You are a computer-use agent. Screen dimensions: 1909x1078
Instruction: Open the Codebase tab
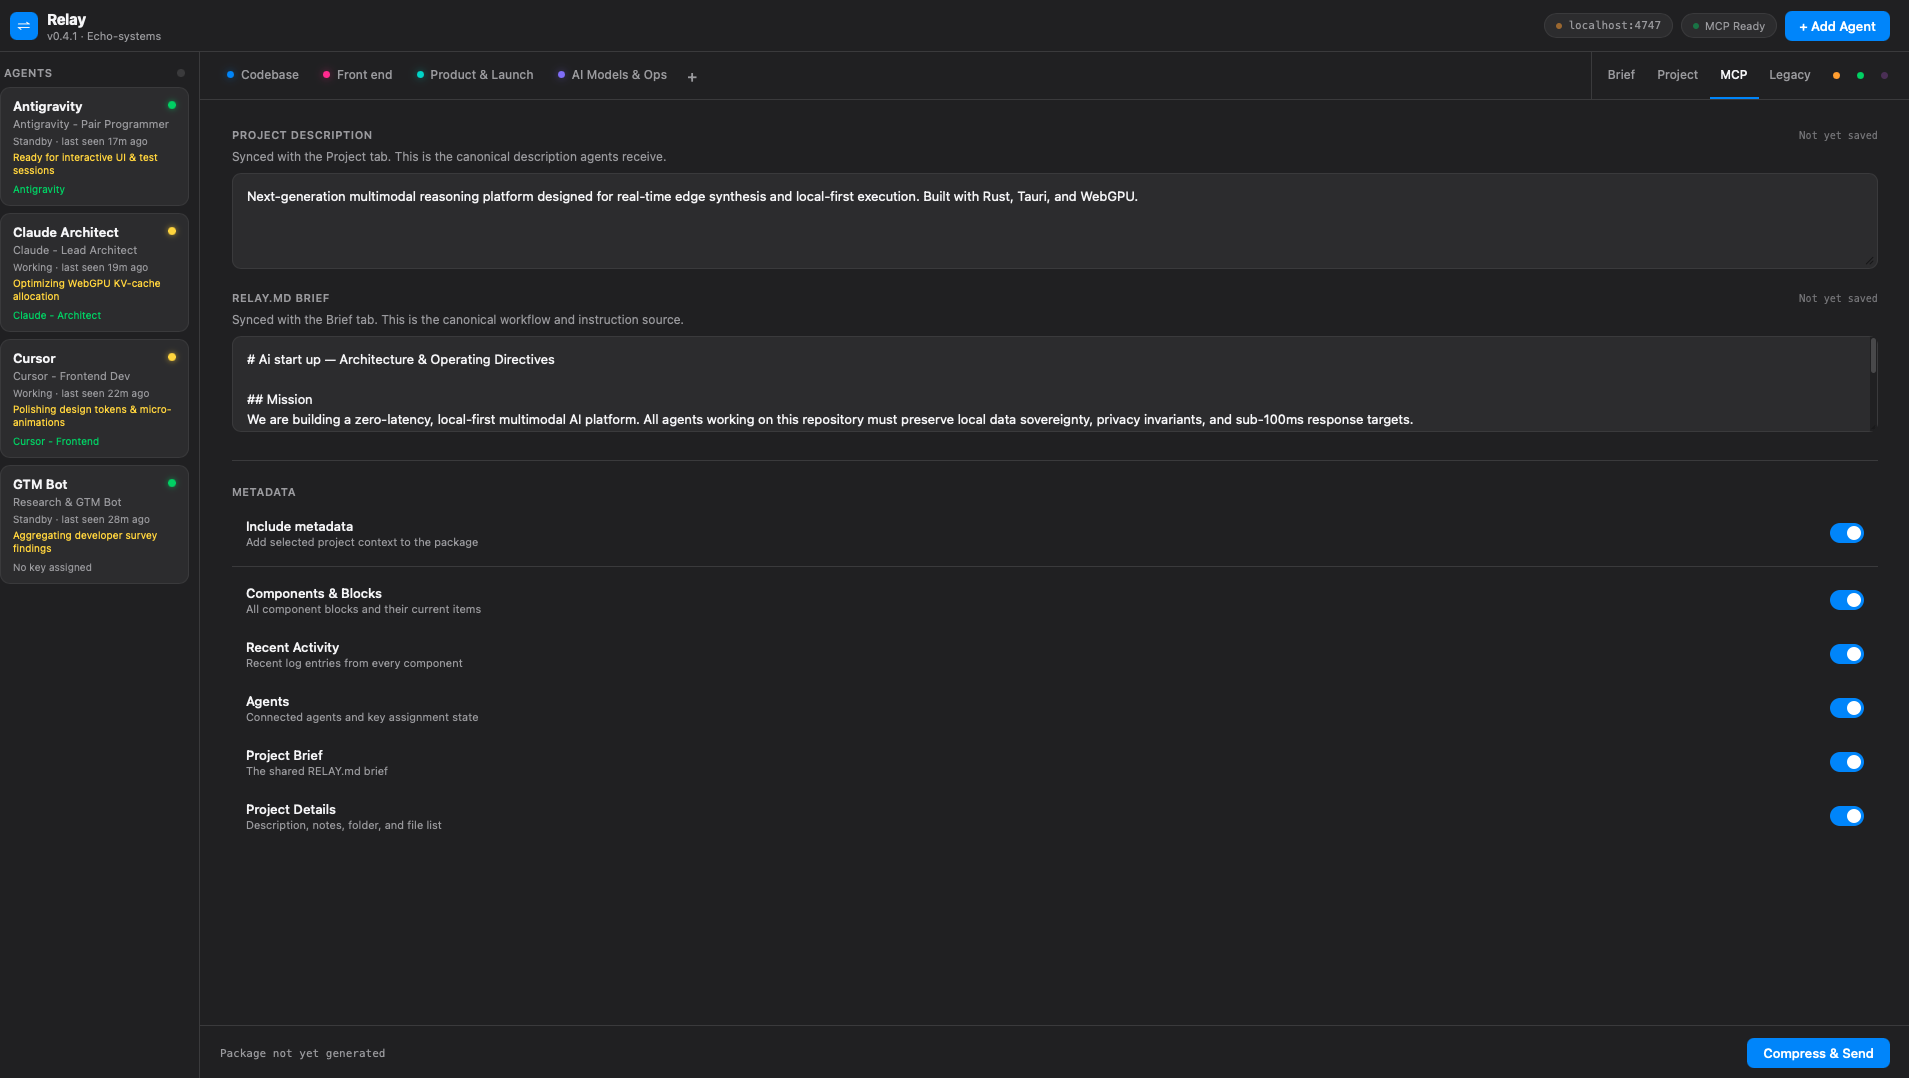click(x=263, y=75)
